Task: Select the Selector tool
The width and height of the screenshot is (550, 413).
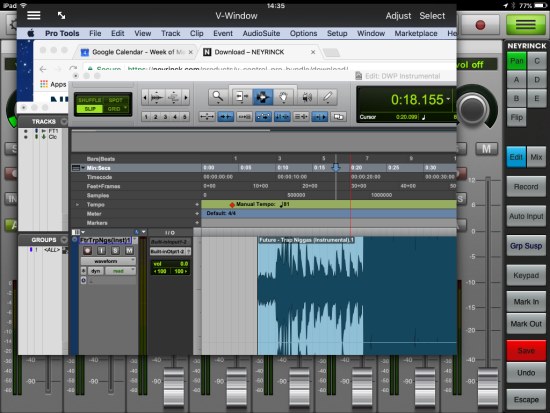Action: (x=262, y=97)
